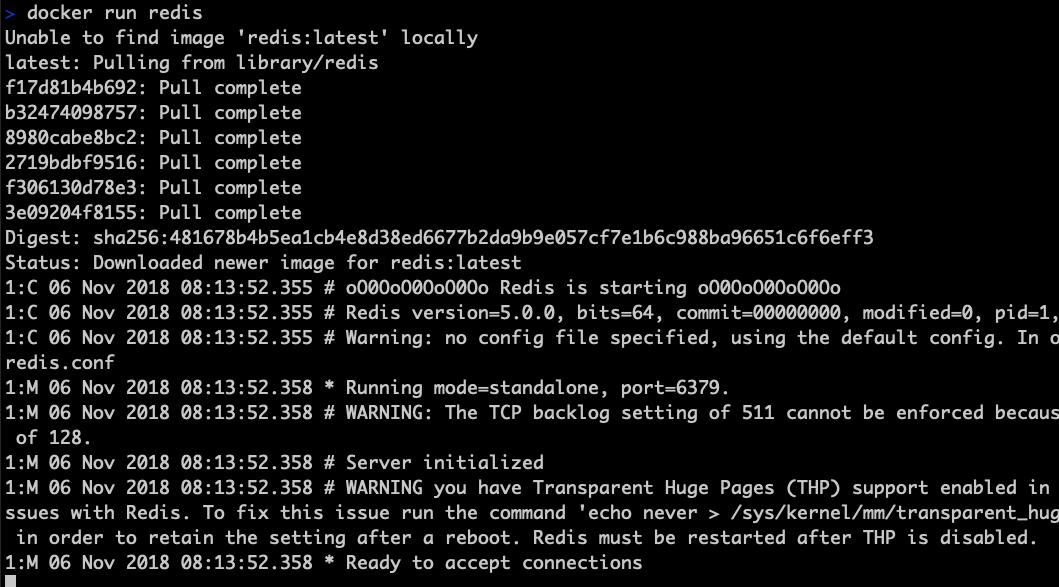Click 'Pulling from library/redis' text
Screen dimensions: 1059x587
click(235, 63)
